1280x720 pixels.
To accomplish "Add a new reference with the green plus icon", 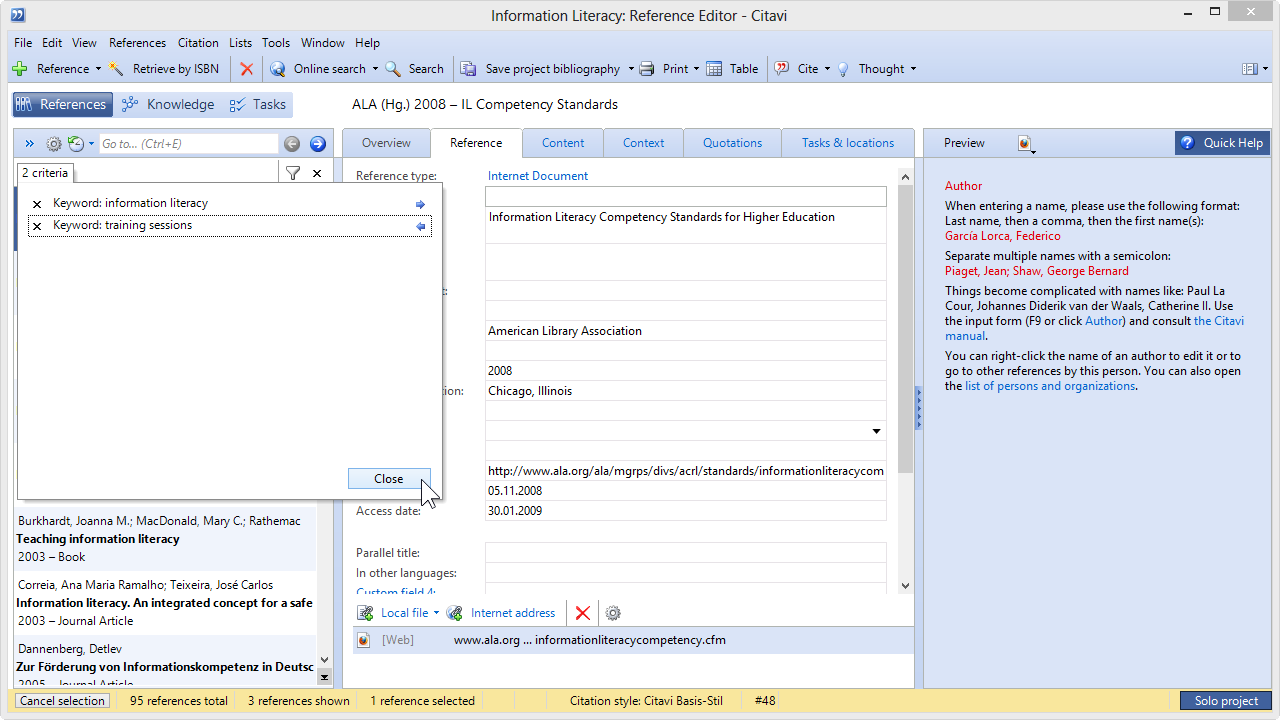I will coord(19,69).
